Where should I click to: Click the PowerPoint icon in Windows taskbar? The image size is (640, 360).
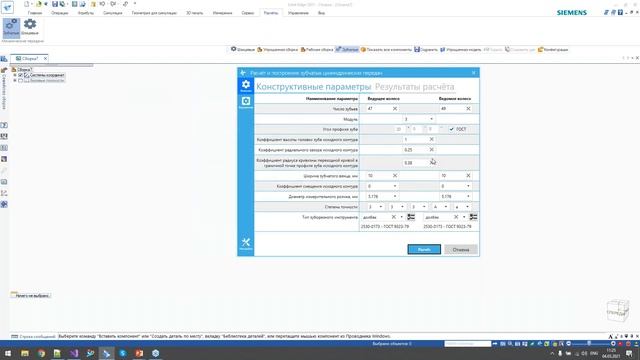(139, 353)
